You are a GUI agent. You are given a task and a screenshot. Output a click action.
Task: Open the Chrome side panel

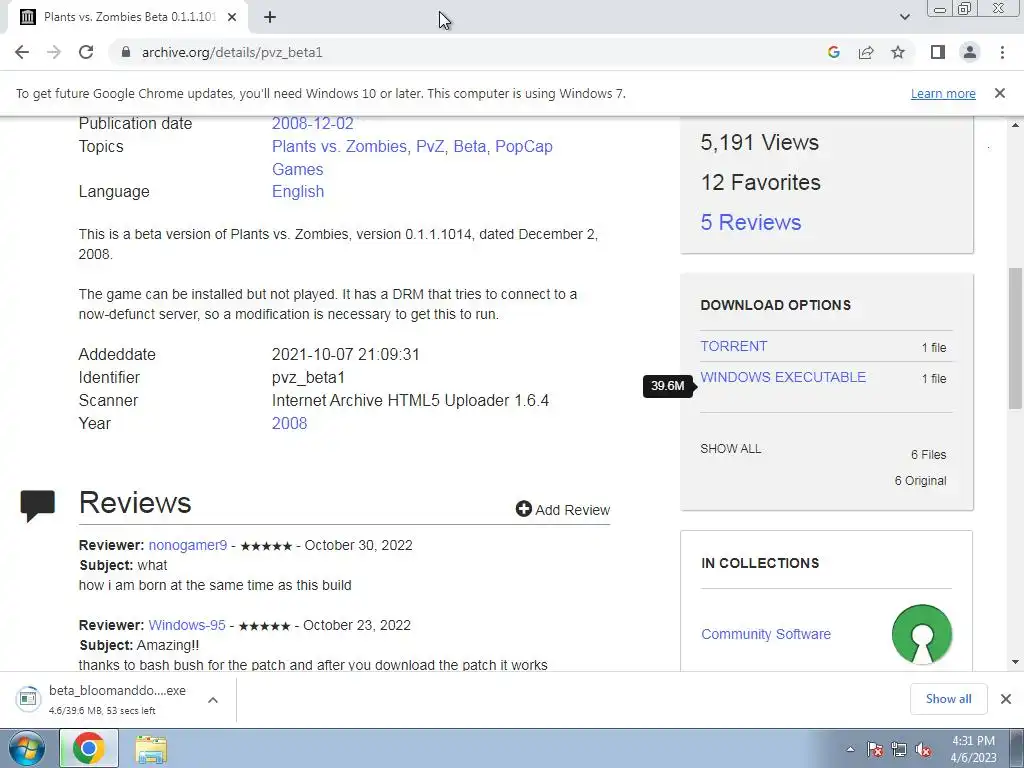(938, 52)
